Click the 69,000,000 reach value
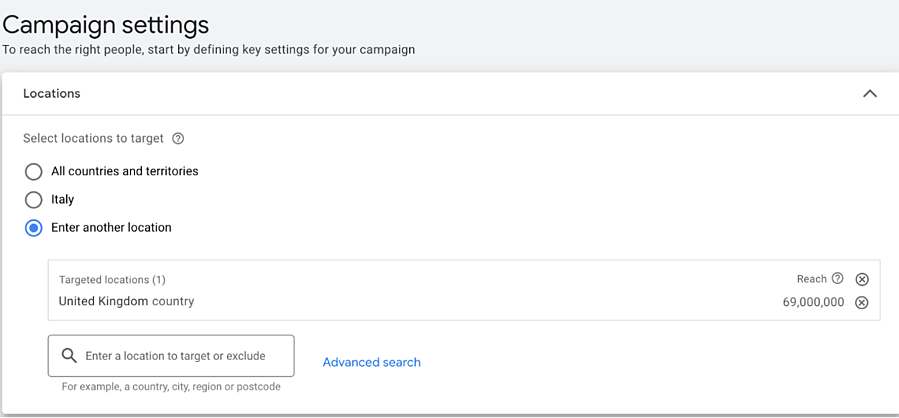The height and width of the screenshot is (418, 899). 813,302
